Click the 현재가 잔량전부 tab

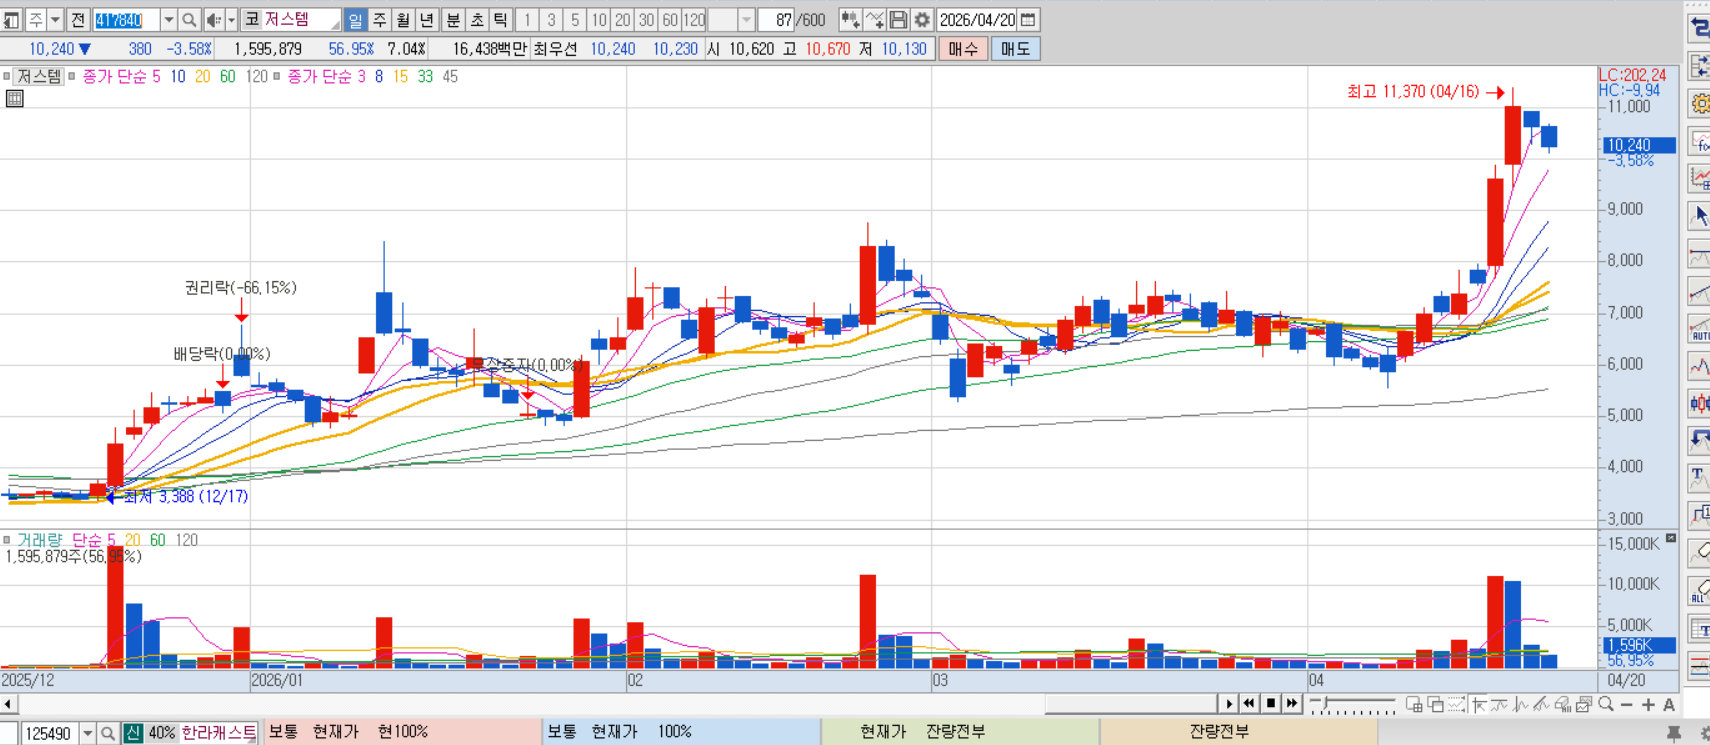coord(960,732)
